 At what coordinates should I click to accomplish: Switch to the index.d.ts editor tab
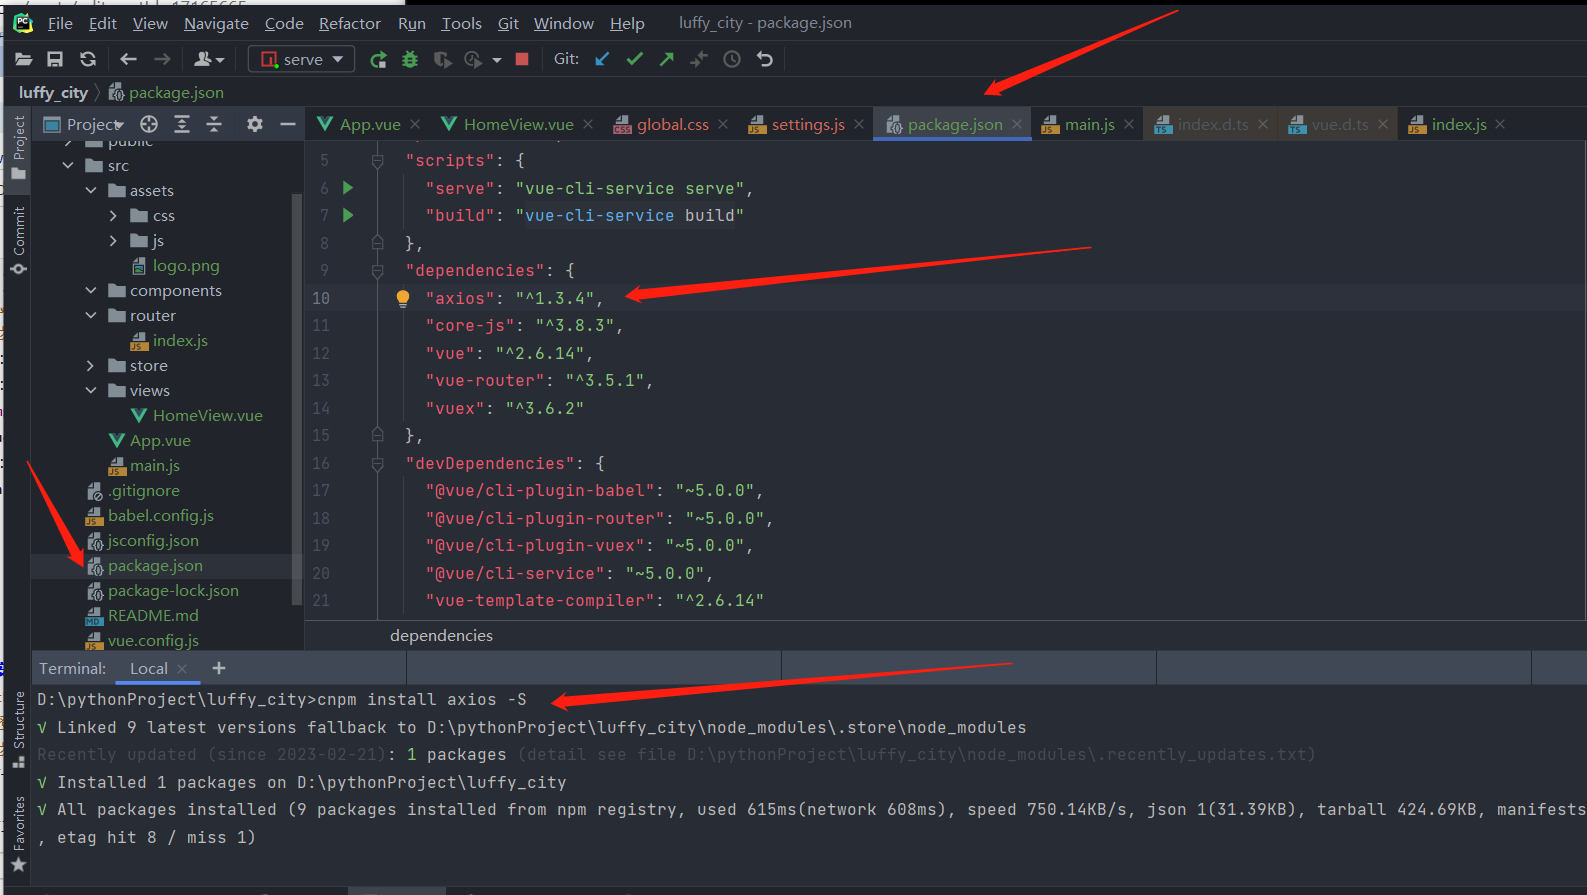pos(1212,124)
